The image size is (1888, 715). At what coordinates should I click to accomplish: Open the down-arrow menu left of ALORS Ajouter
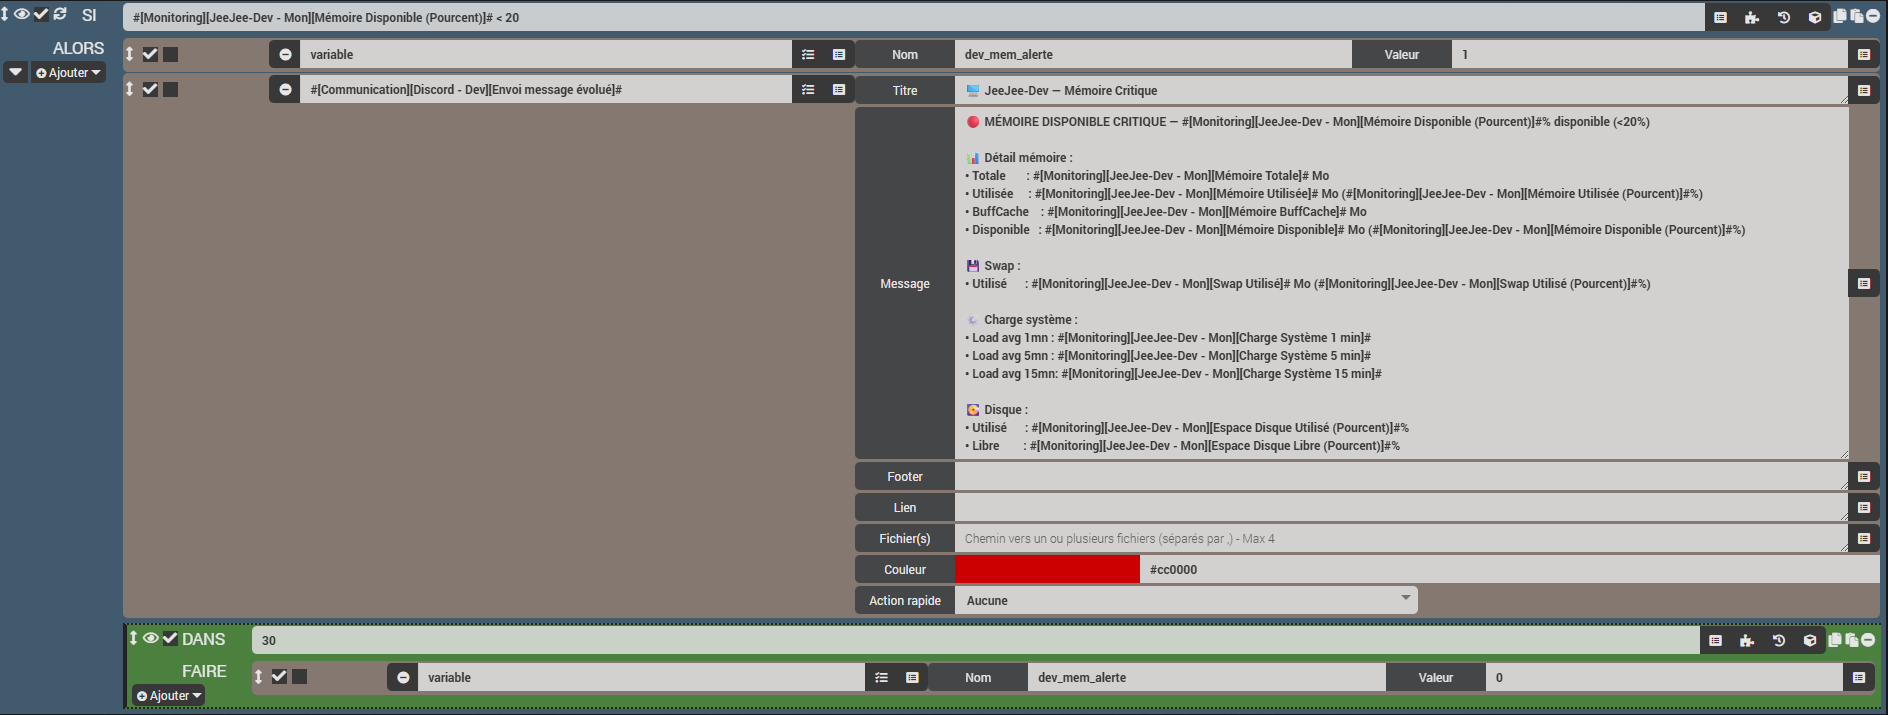tap(15, 72)
